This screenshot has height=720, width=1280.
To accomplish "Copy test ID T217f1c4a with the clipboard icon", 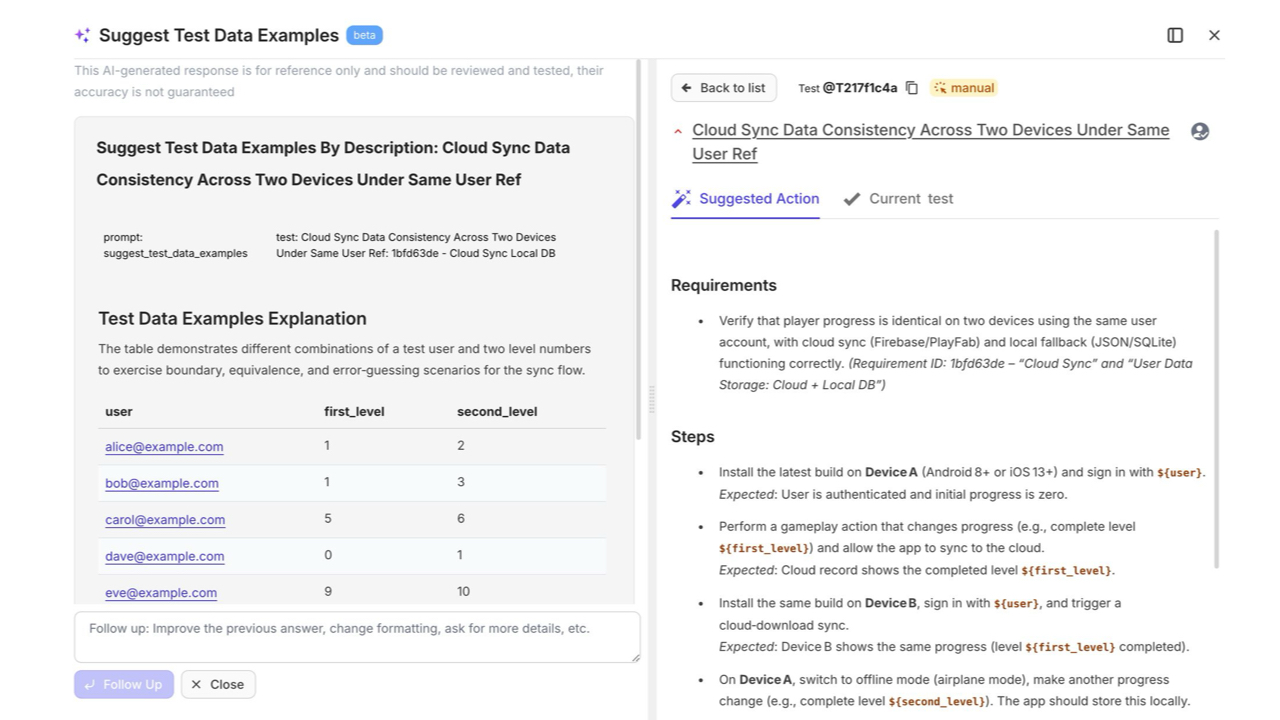I will pyautogui.click(x=912, y=88).
